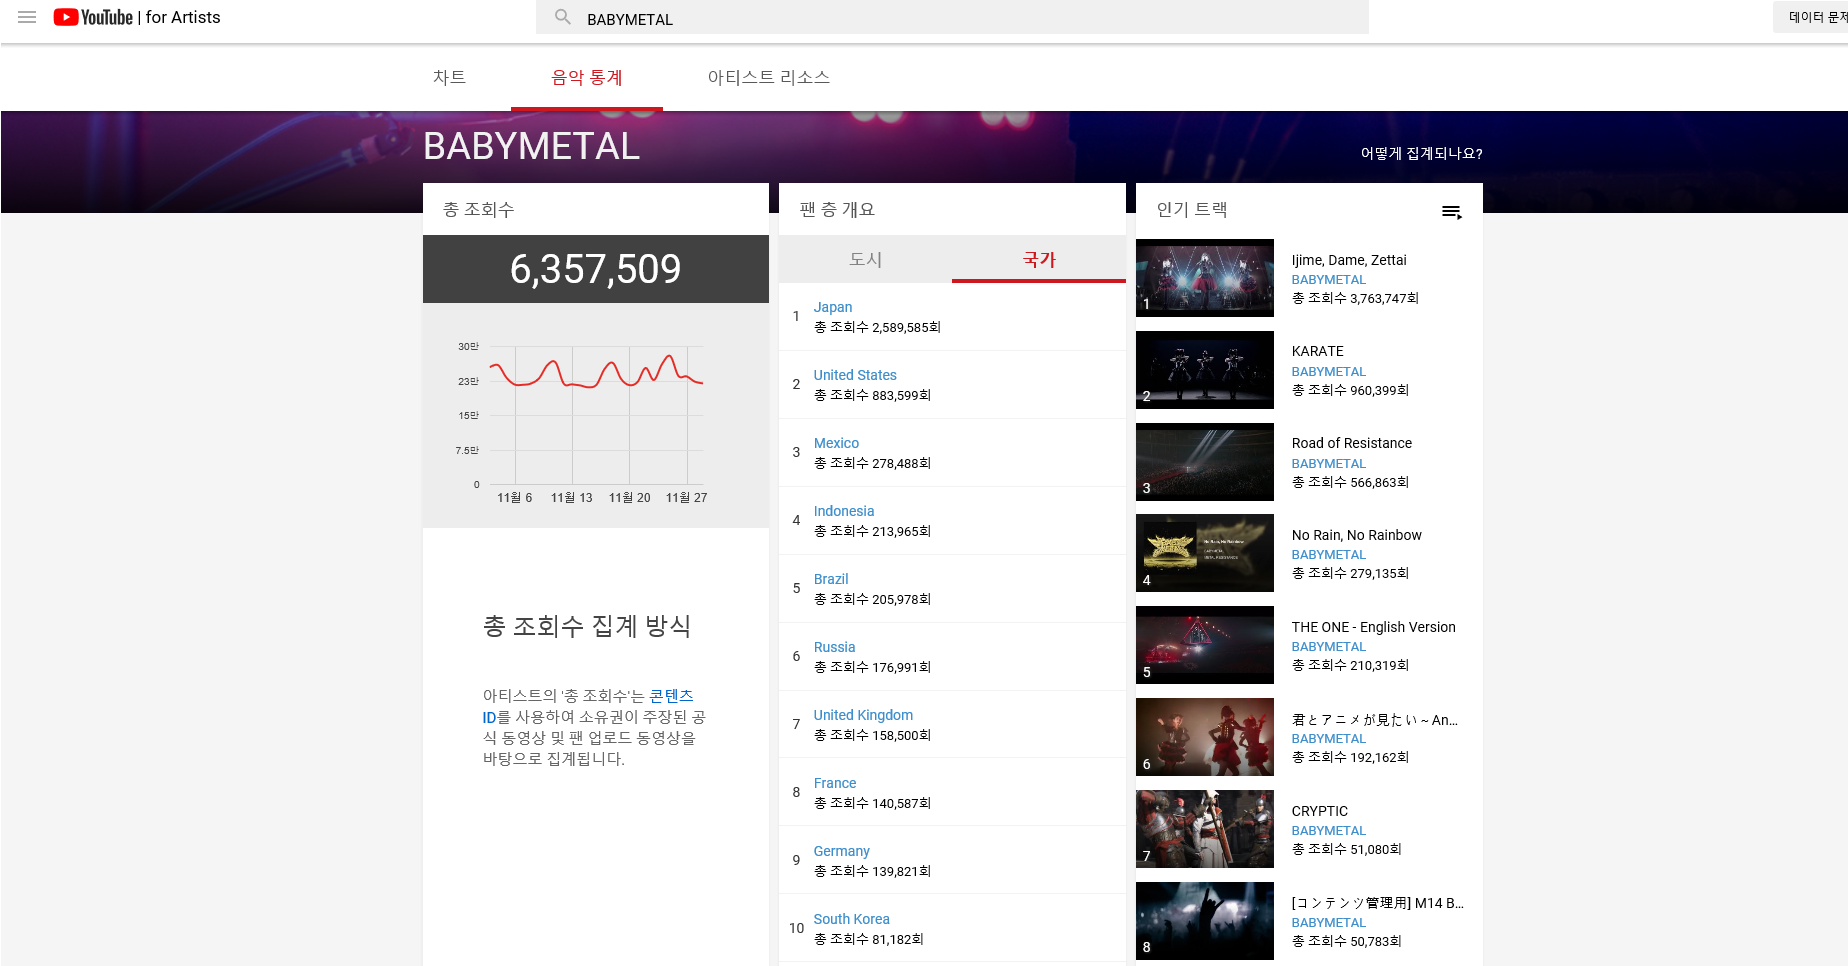Screen dimensions: 1848x966
Task: Open the hamburger navigation menu
Action: 27,17
